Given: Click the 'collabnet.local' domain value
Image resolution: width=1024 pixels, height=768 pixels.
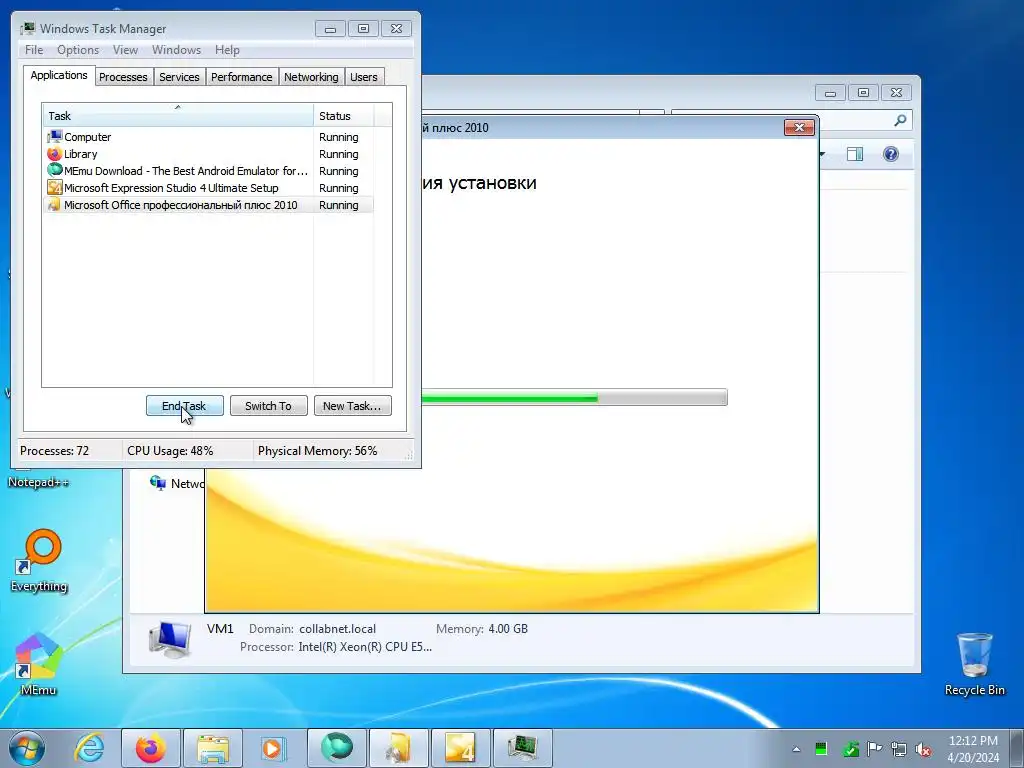Looking at the screenshot, I should tap(338, 629).
